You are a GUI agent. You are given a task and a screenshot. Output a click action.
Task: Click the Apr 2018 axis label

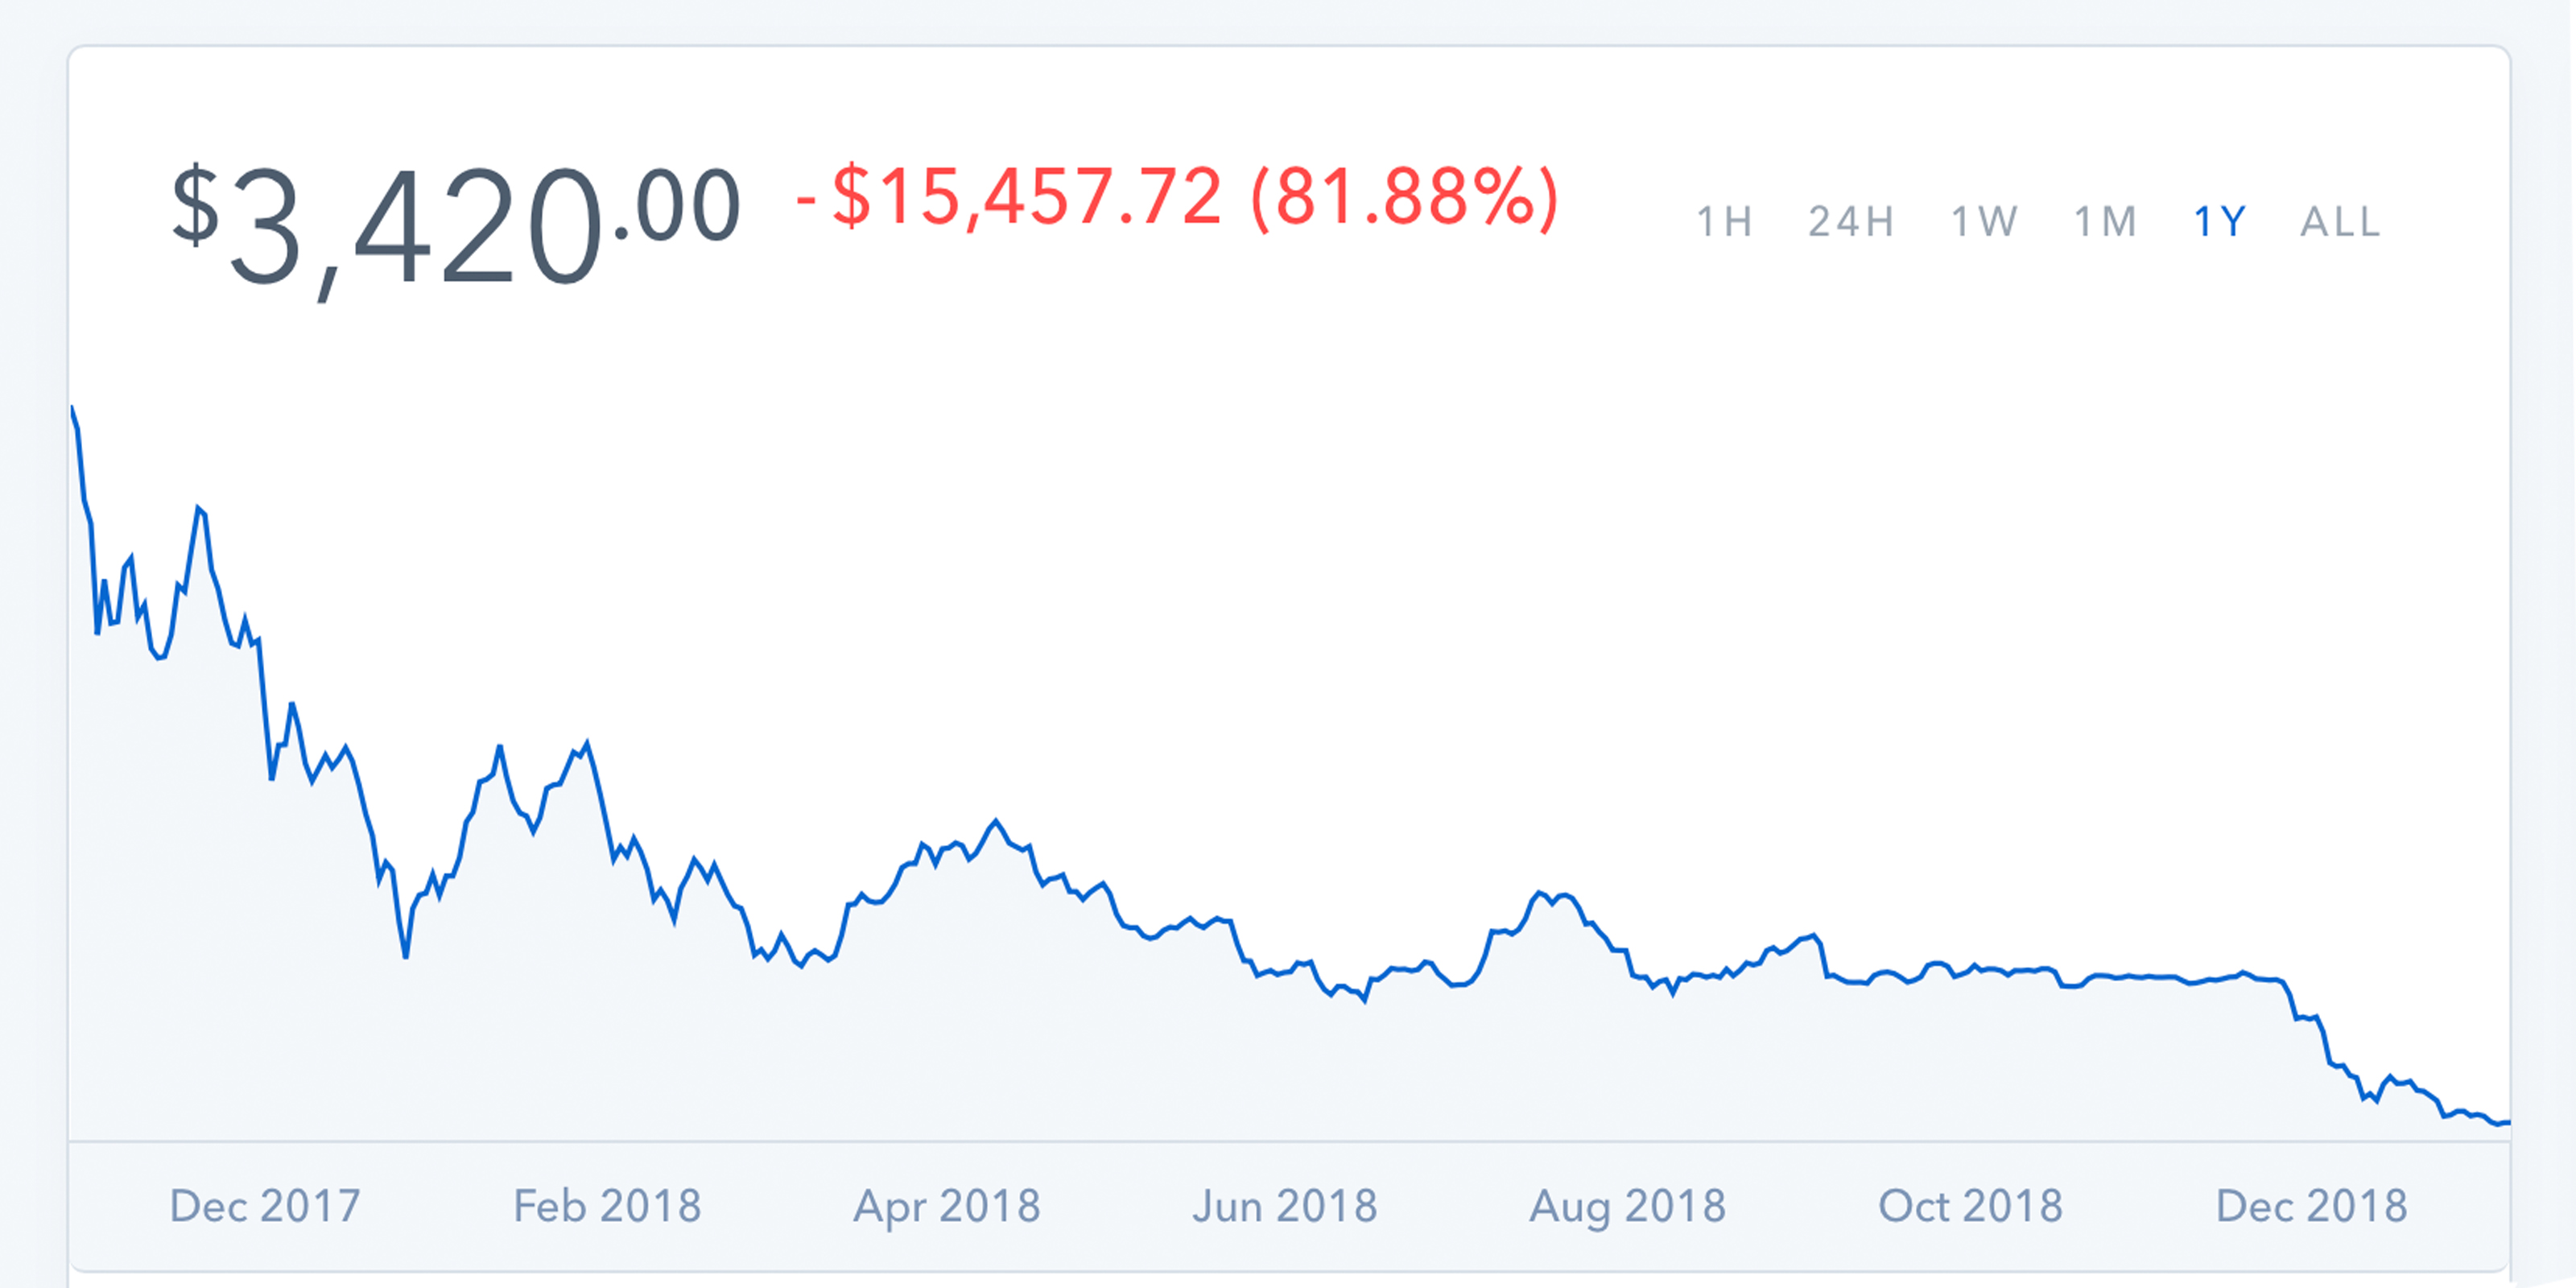coord(947,1206)
